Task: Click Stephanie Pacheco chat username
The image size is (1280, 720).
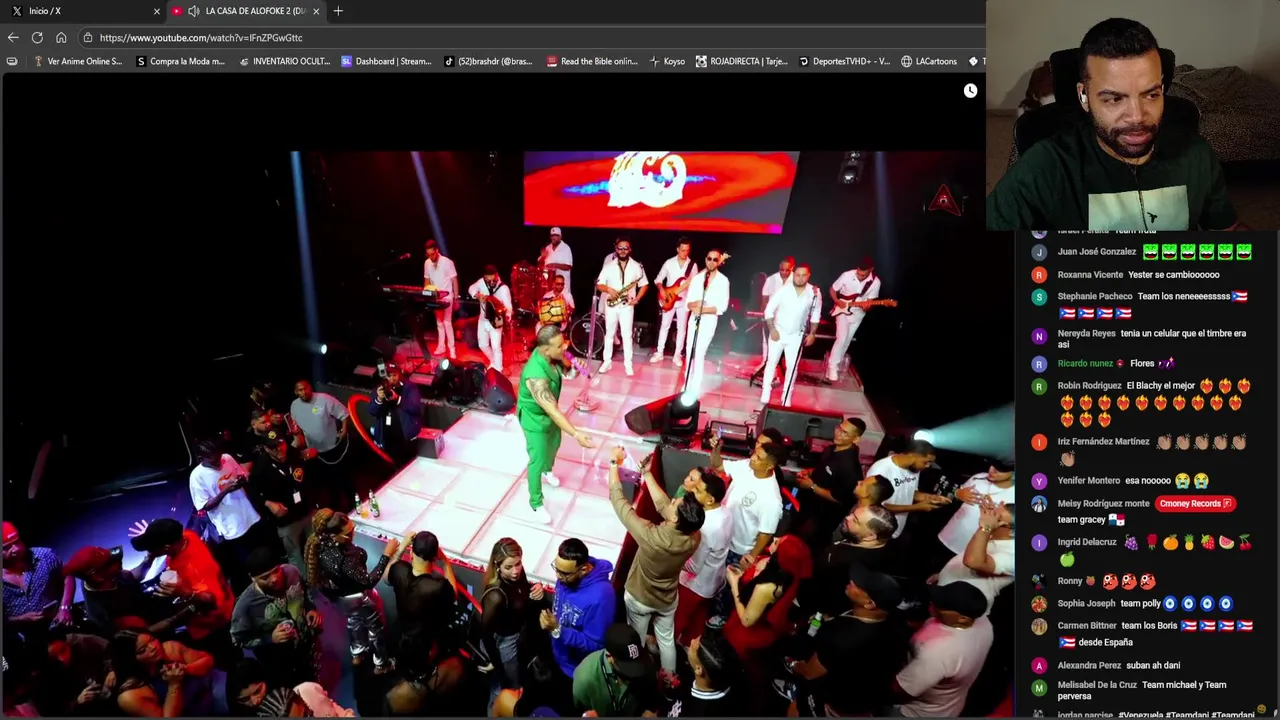Action: (1094, 297)
